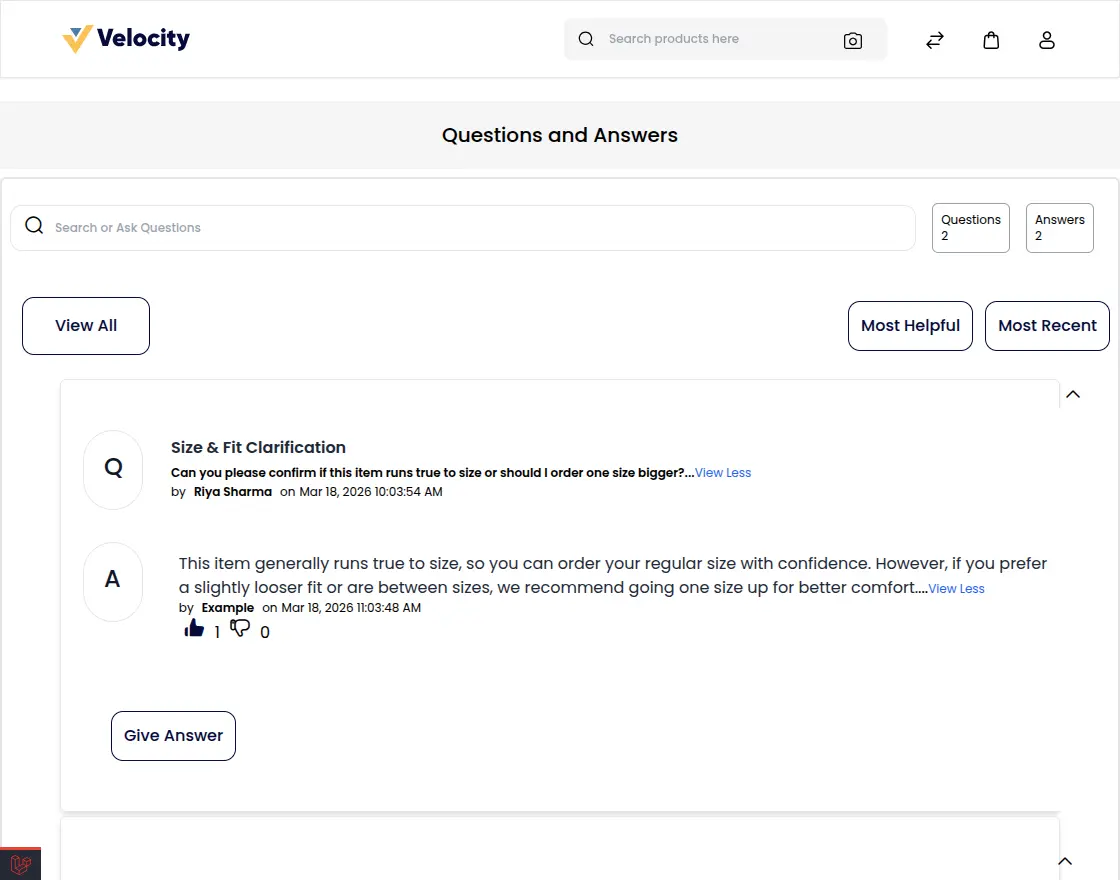Select the View All filter
Viewport: 1120px width, 880px height.
click(x=85, y=325)
